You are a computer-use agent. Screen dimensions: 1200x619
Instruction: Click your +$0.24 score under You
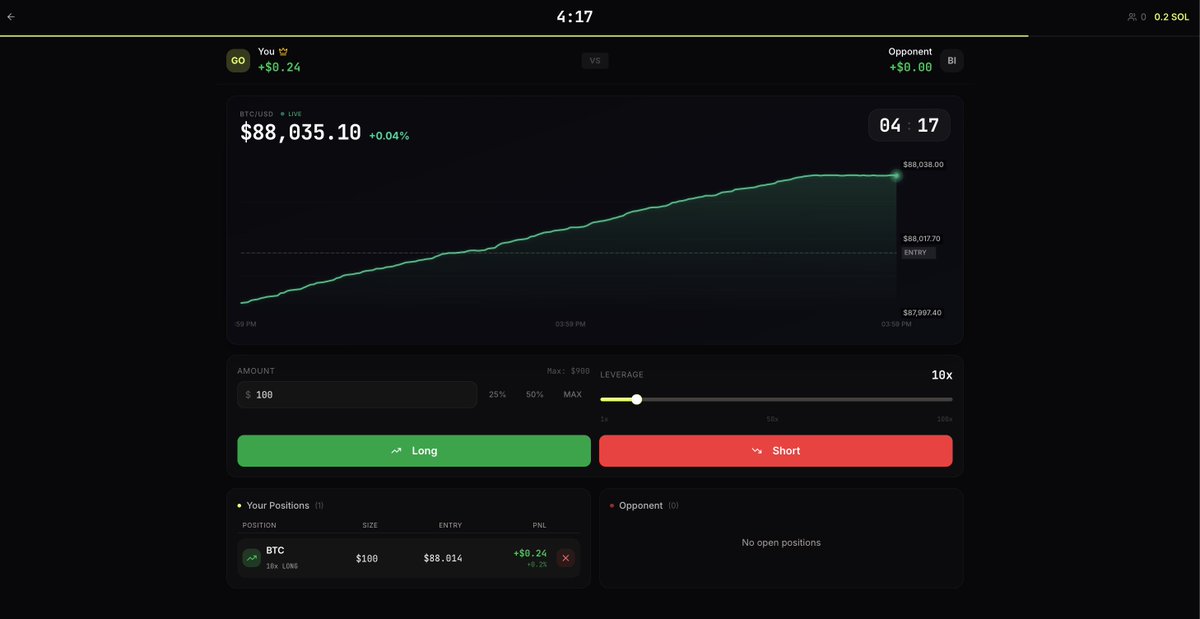(279, 67)
